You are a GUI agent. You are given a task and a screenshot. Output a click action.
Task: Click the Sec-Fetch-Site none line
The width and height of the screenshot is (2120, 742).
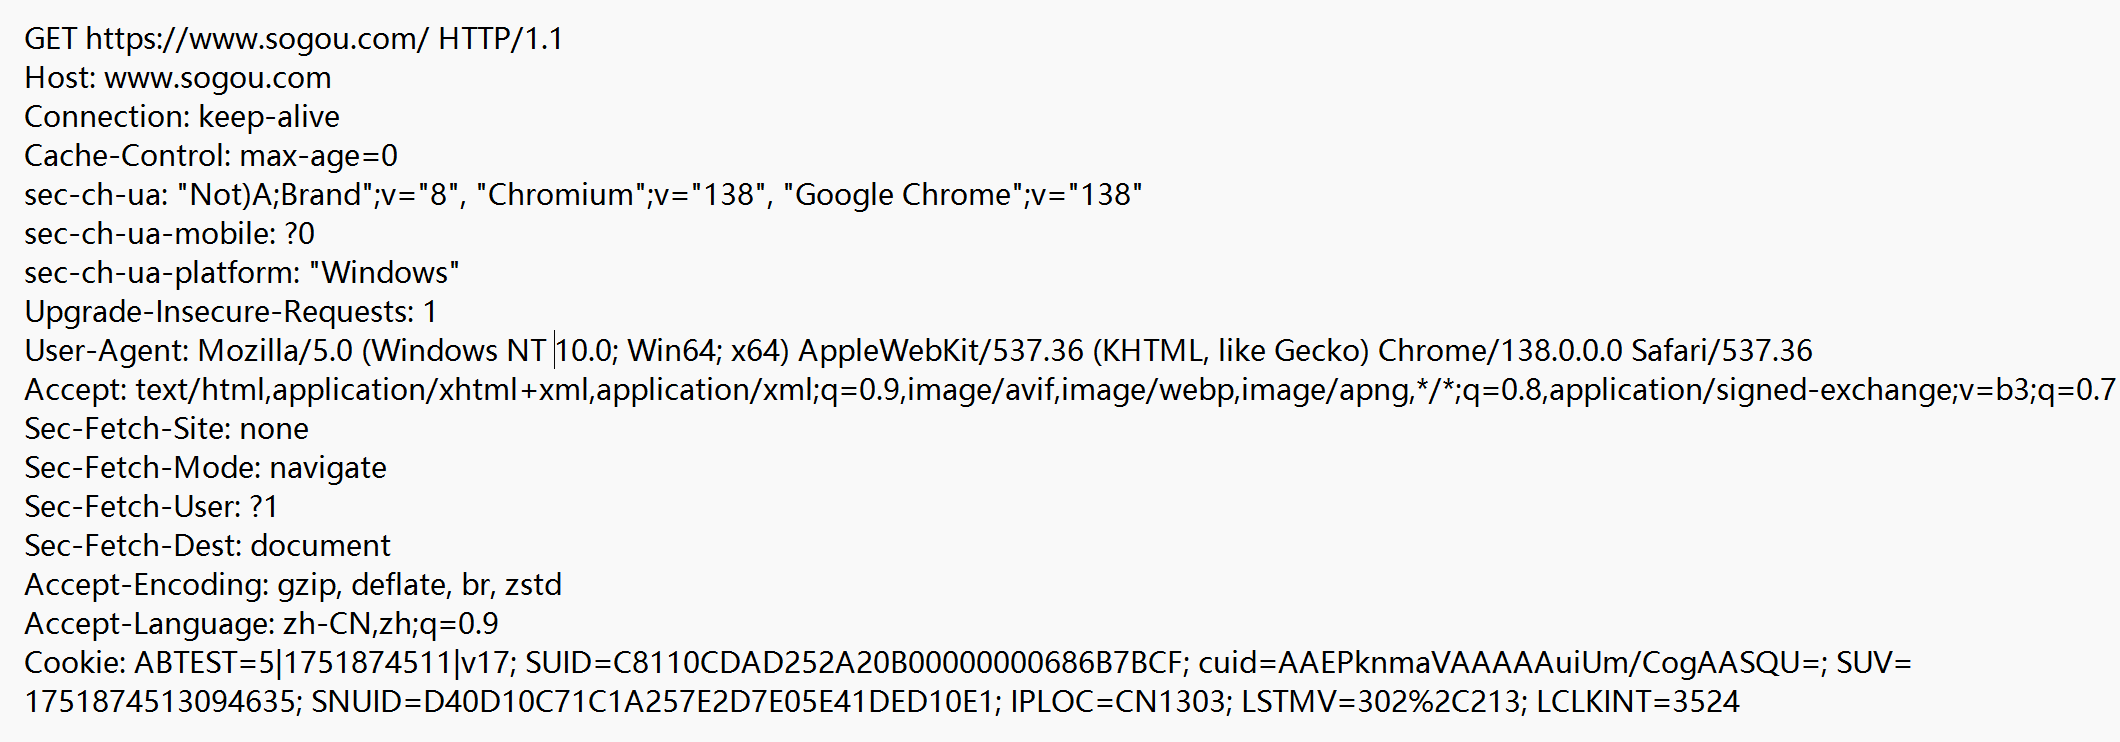point(166,429)
